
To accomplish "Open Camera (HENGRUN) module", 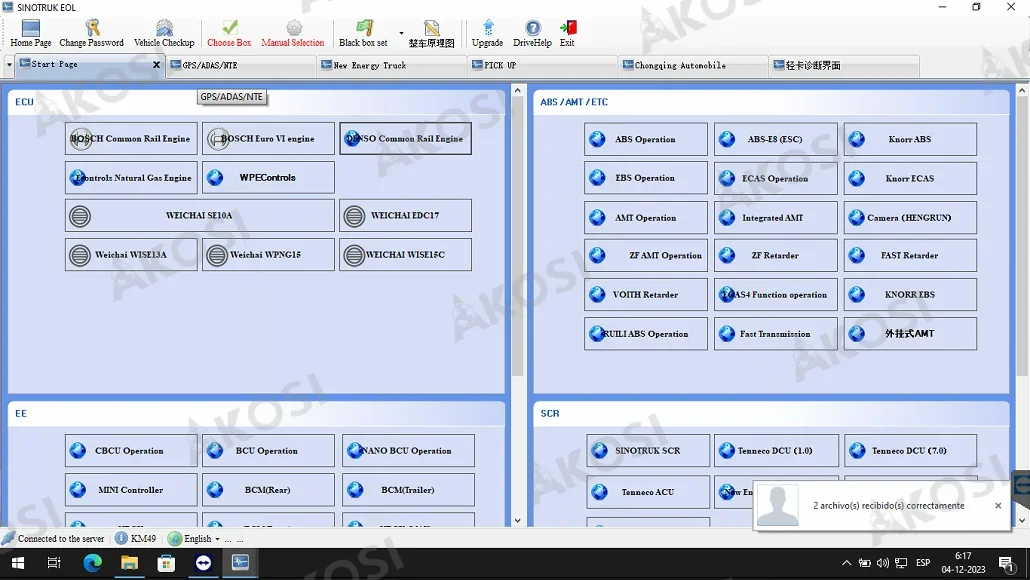I will coord(910,217).
